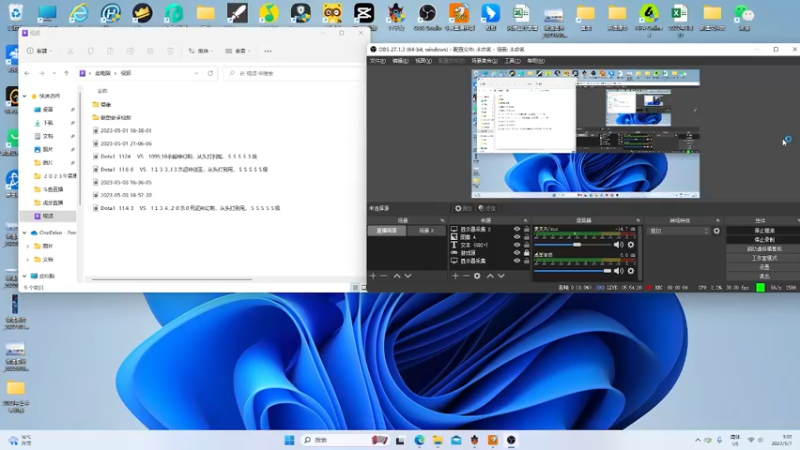Expand address bar history dropdown chevron
800x450 pixels.
(196, 73)
